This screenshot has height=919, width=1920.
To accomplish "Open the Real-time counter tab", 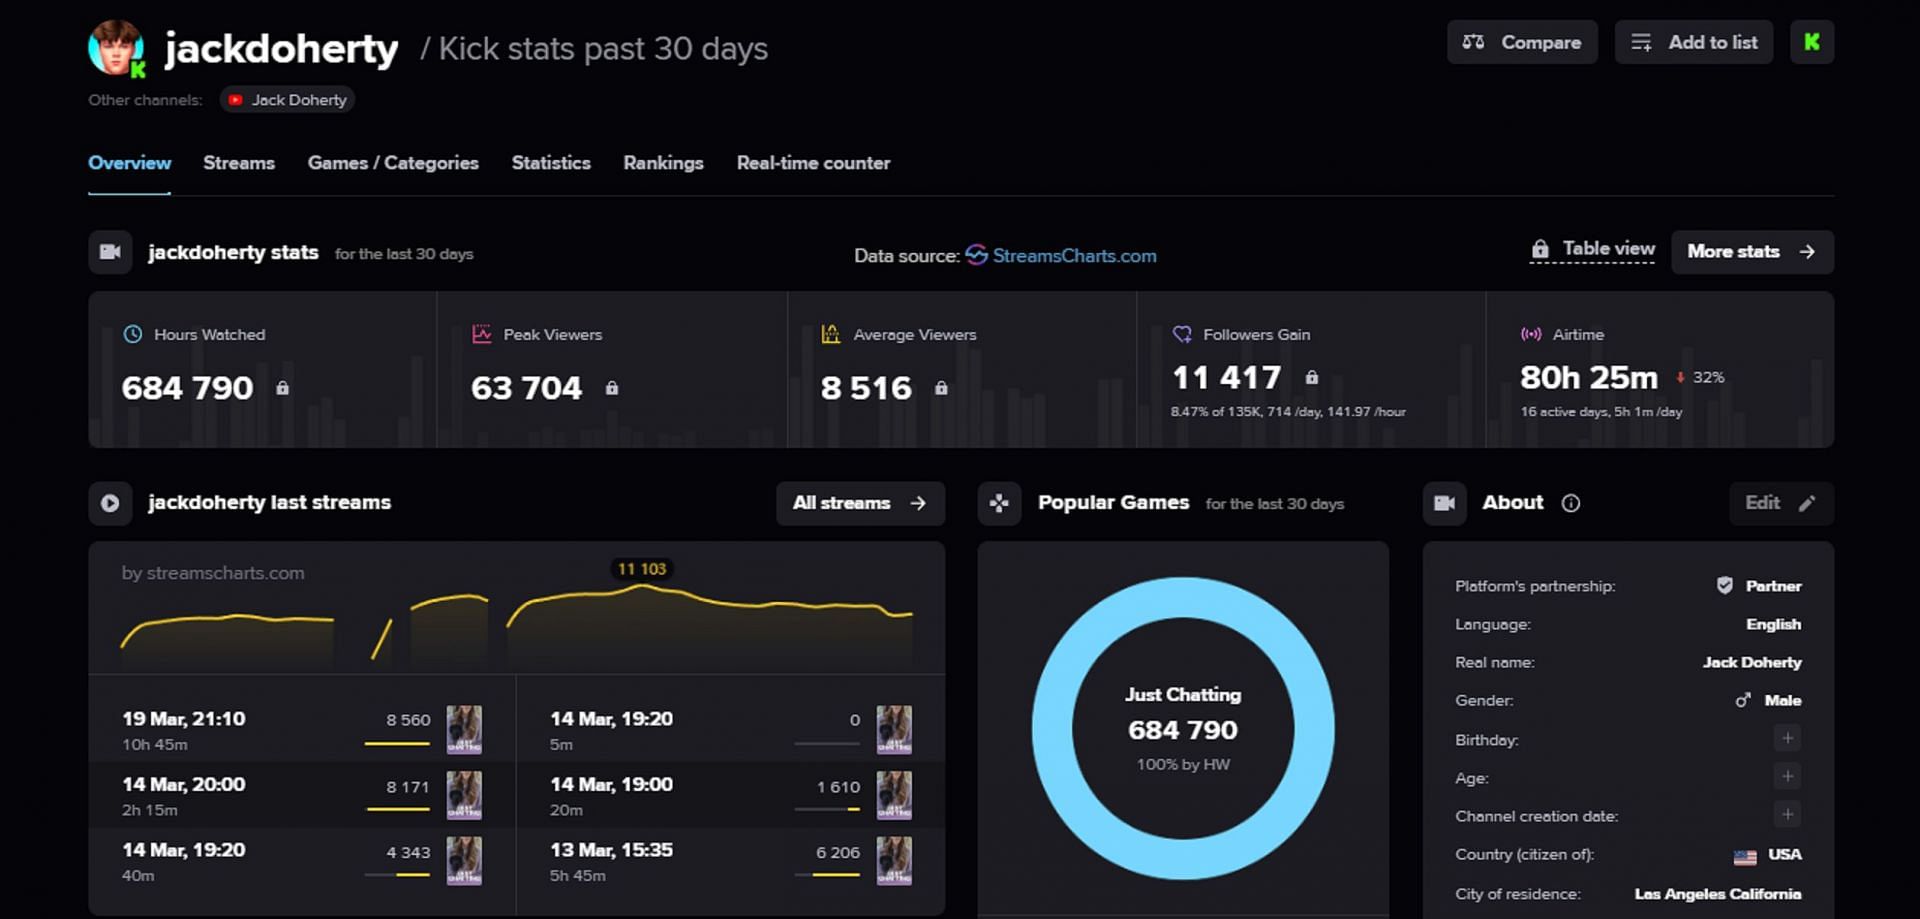I will [813, 163].
